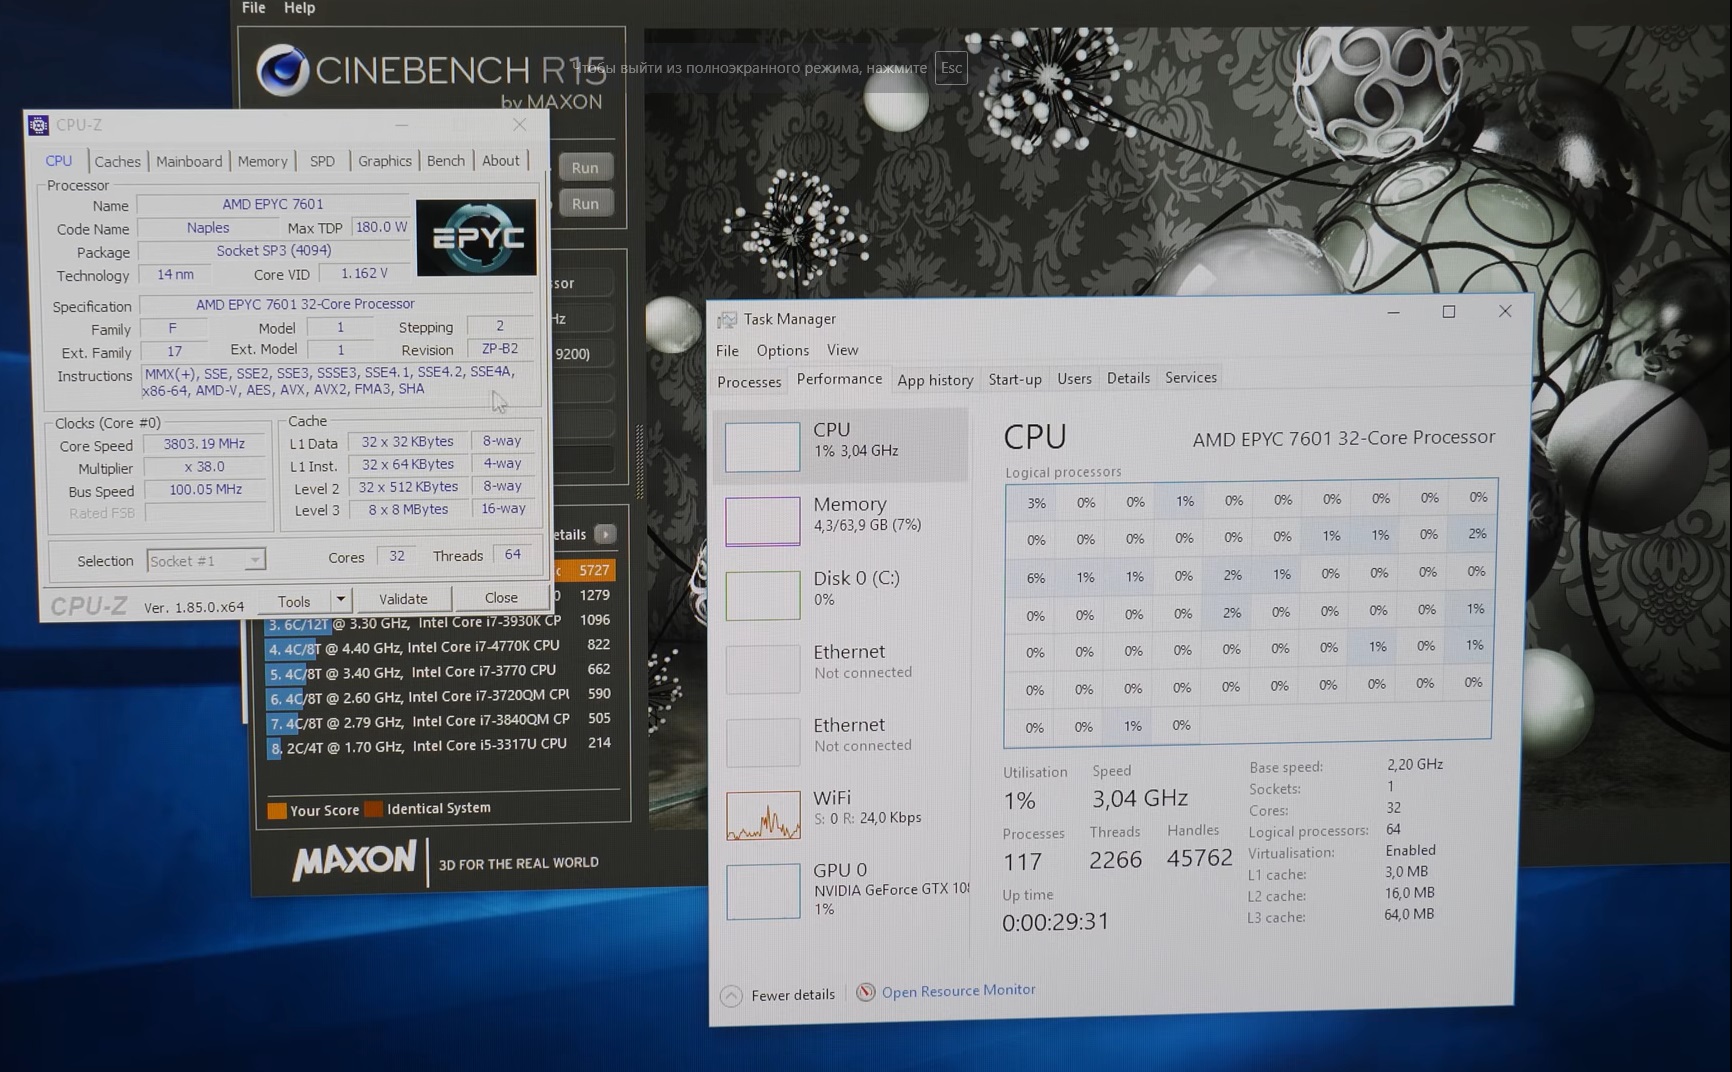The width and height of the screenshot is (1732, 1072).
Task: Click the Cinebench R15 sphere logo
Action: point(281,70)
